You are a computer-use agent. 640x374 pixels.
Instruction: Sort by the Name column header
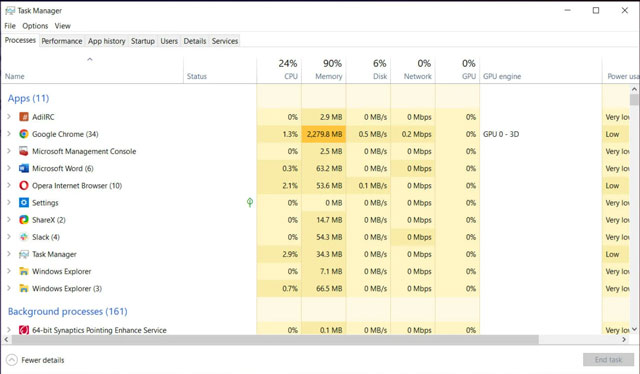[x=92, y=69]
